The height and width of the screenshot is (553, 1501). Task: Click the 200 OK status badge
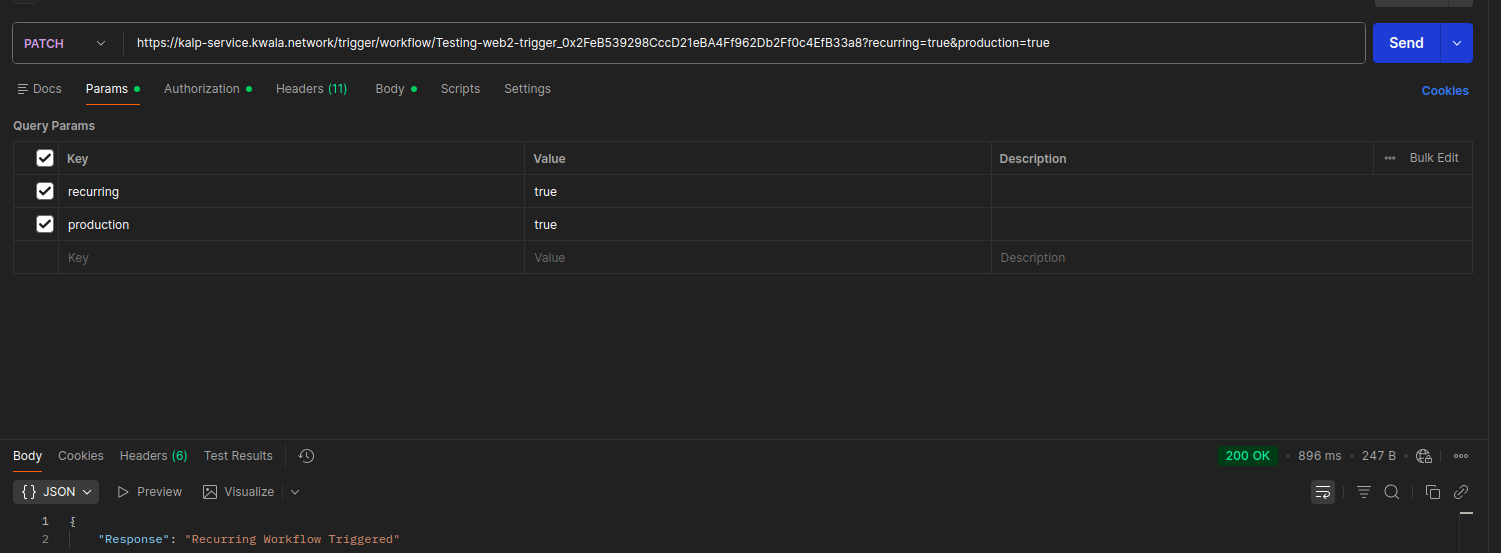click(1247, 456)
